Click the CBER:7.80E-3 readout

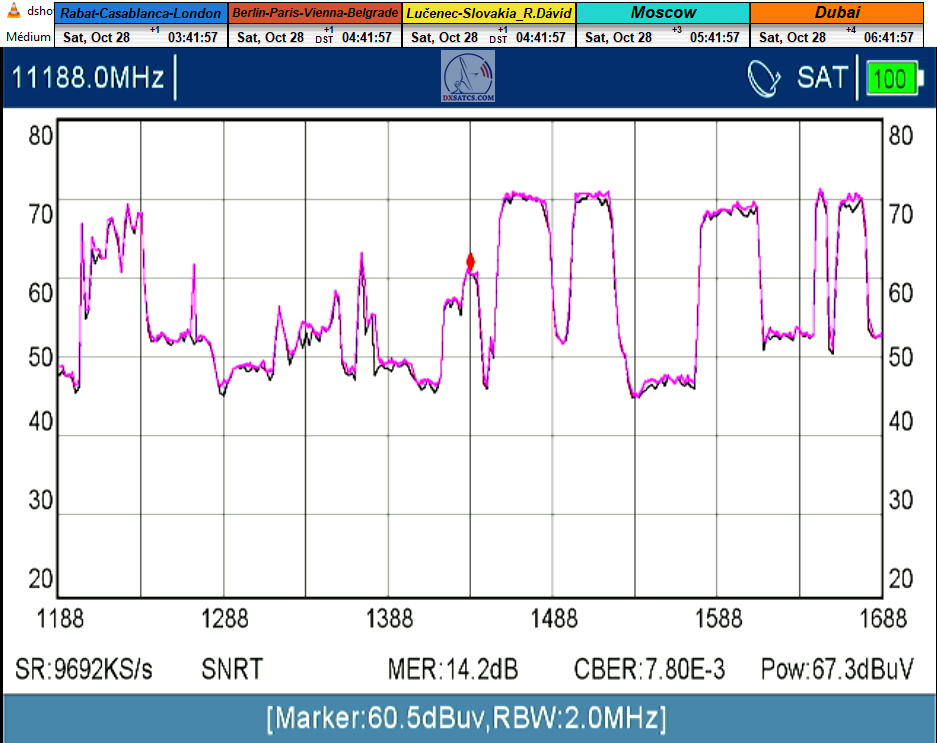coord(649,669)
